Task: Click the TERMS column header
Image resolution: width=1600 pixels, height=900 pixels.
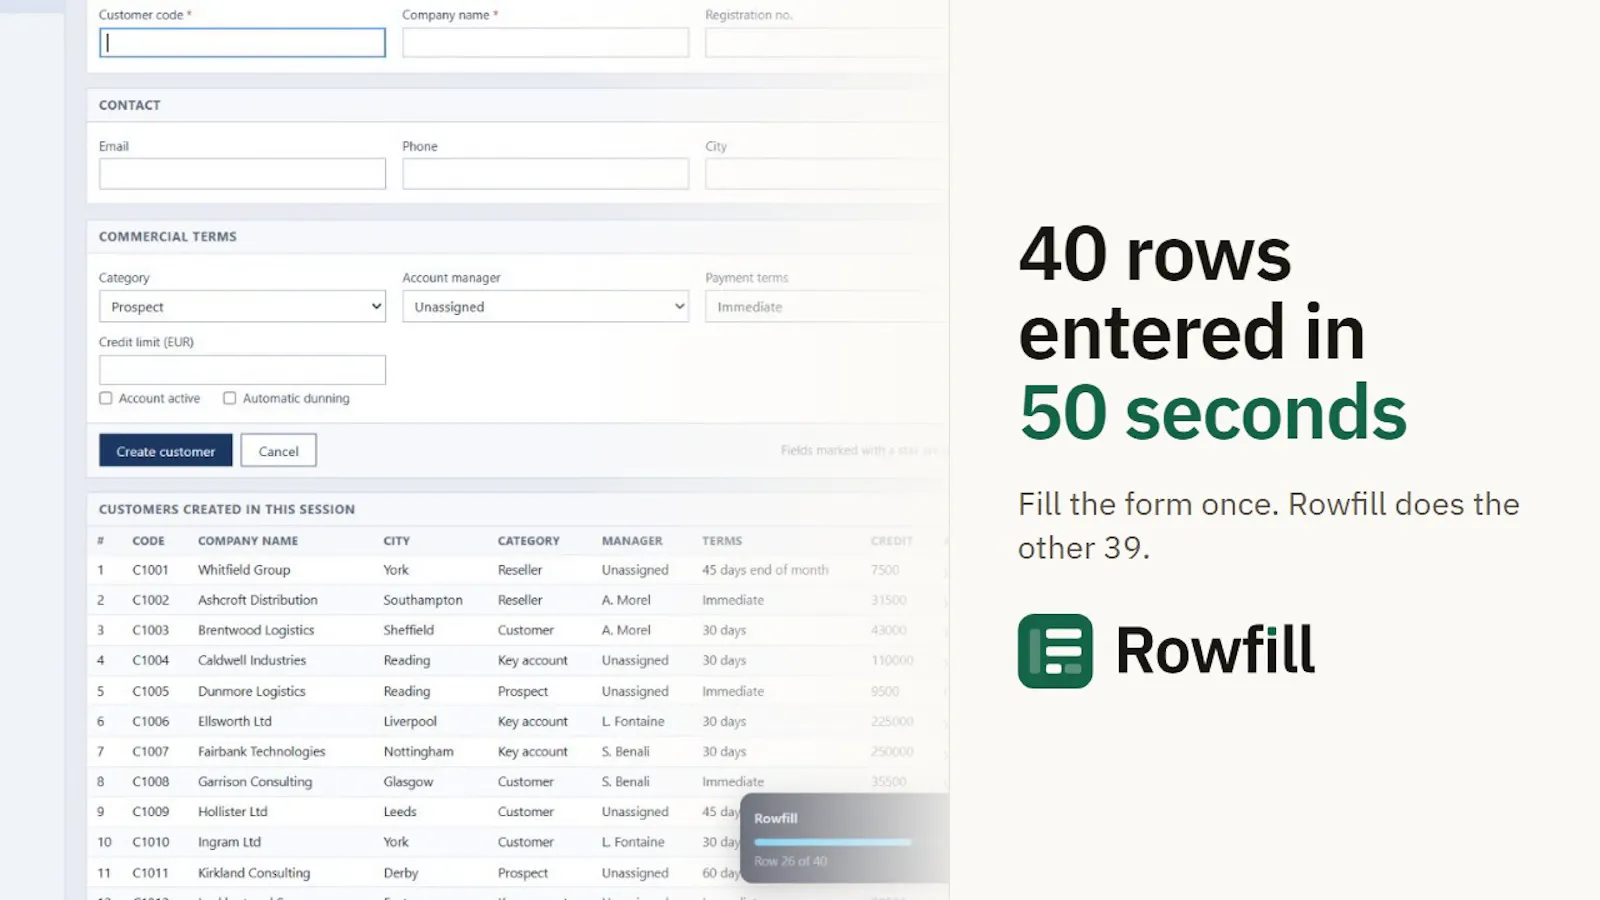Action: click(x=722, y=541)
